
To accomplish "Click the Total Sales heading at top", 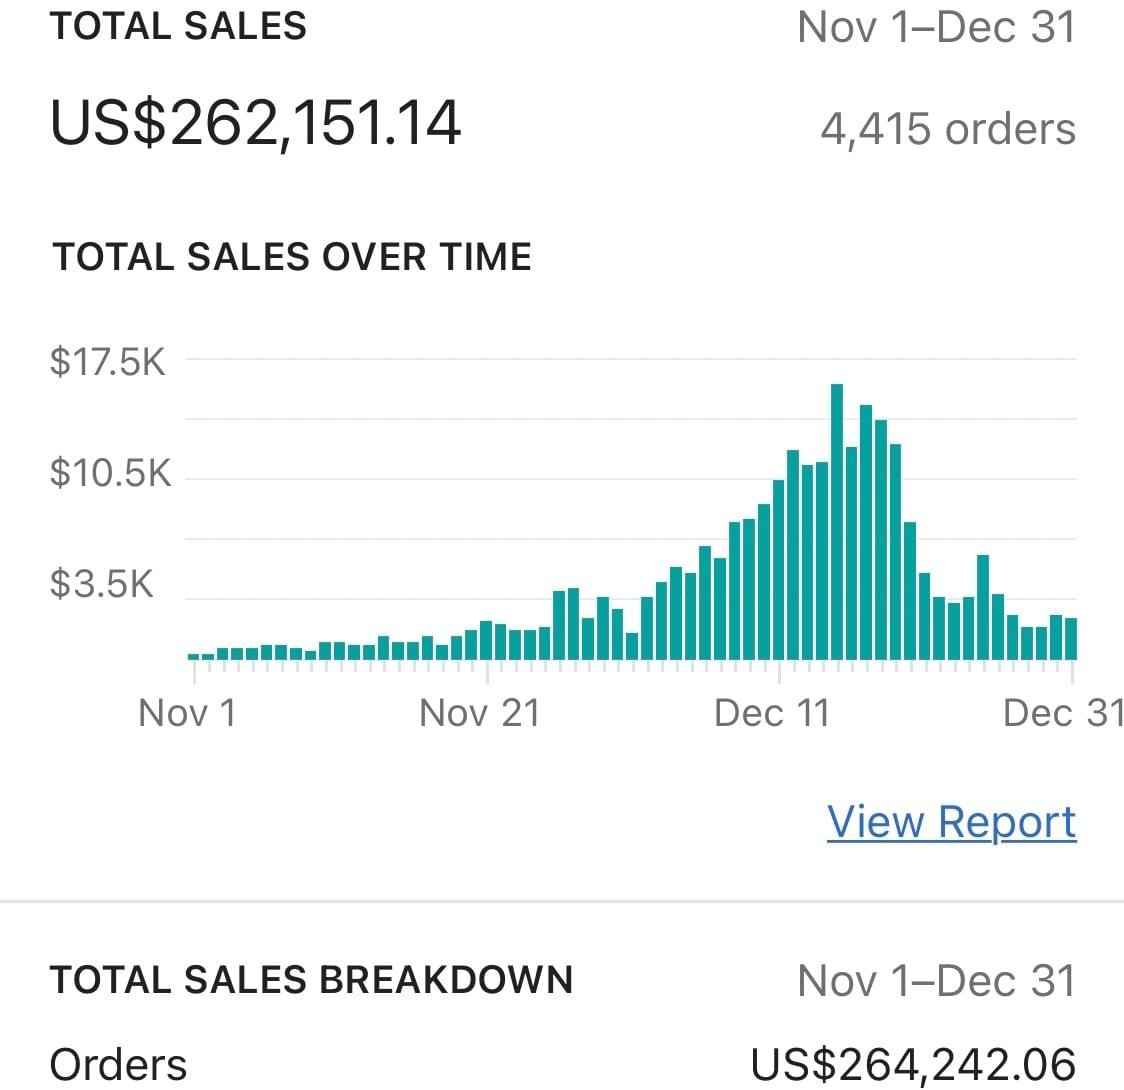I will pos(179,26).
